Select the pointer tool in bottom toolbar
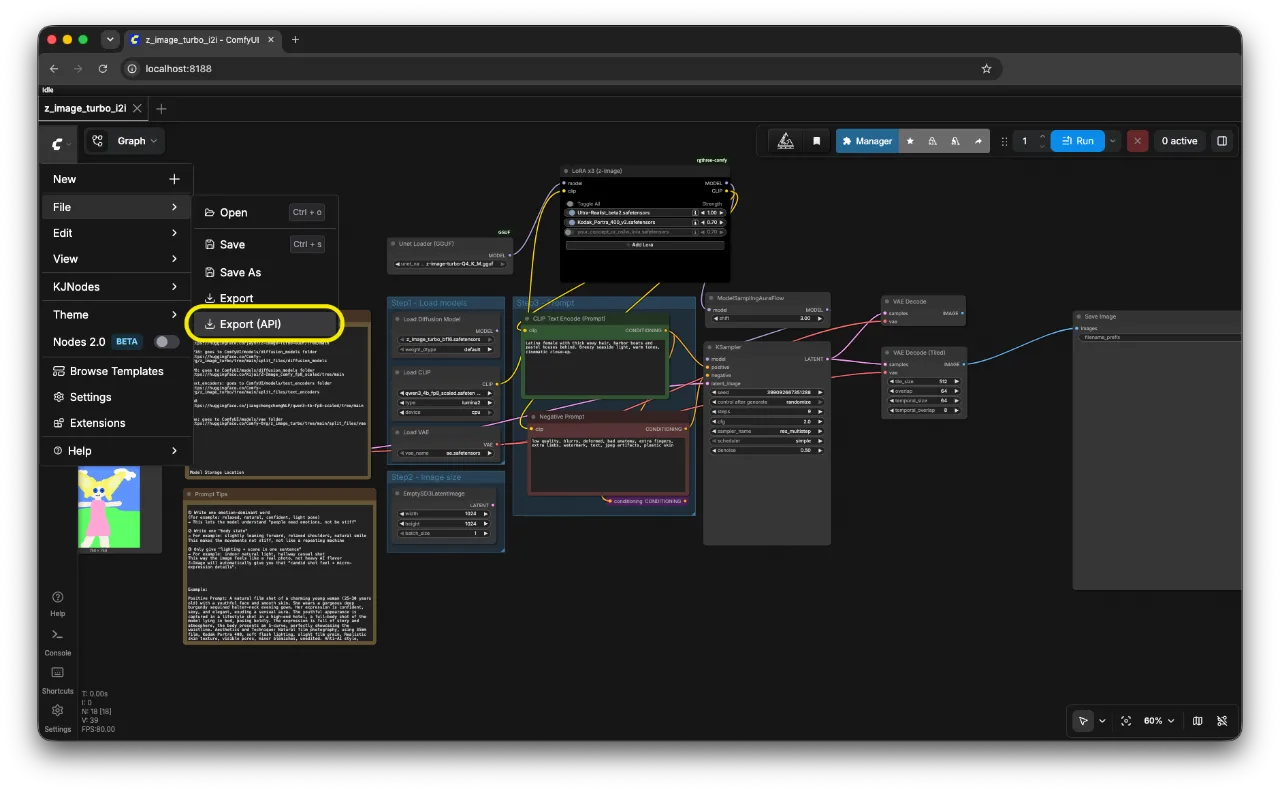1280x791 pixels. pyautogui.click(x=1082, y=721)
